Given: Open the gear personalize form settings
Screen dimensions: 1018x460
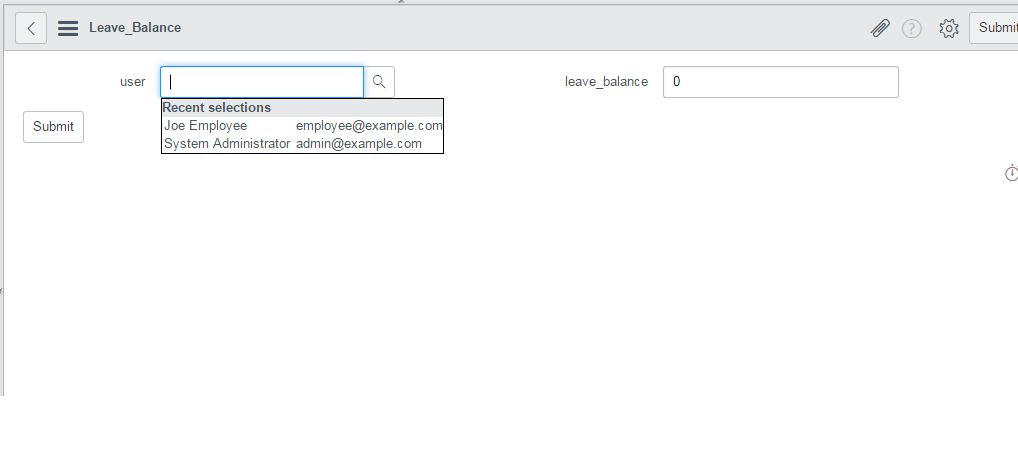Looking at the screenshot, I should (949, 29).
